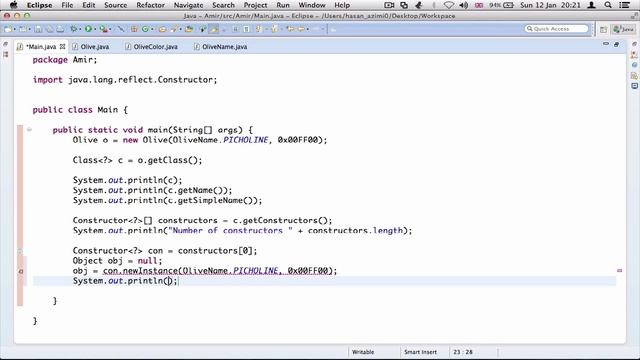Maximize the editor area
The width and height of the screenshot is (640, 360).
point(616,44)
